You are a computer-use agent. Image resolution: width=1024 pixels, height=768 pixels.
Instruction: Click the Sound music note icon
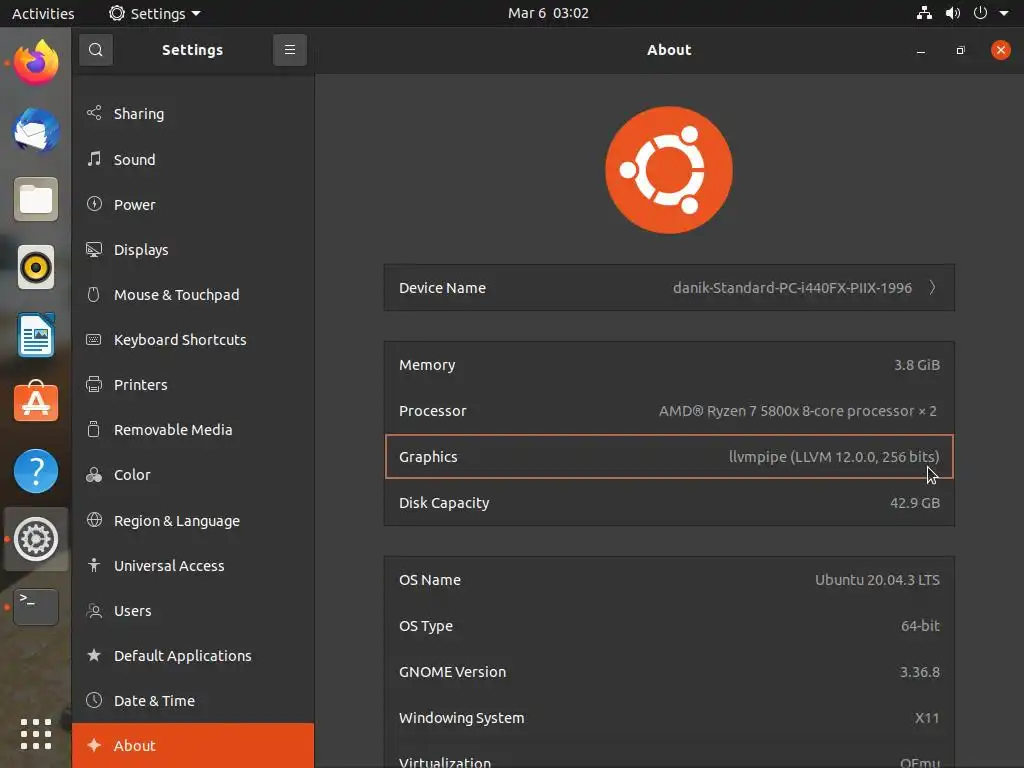pyautogui.click(x=94, y=159)
